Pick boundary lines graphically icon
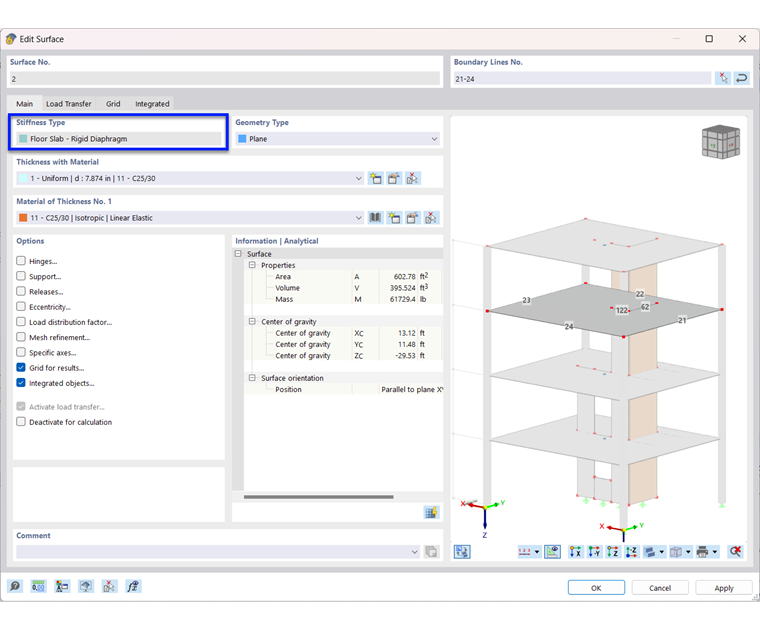760x631 pixels. point(723,79)
